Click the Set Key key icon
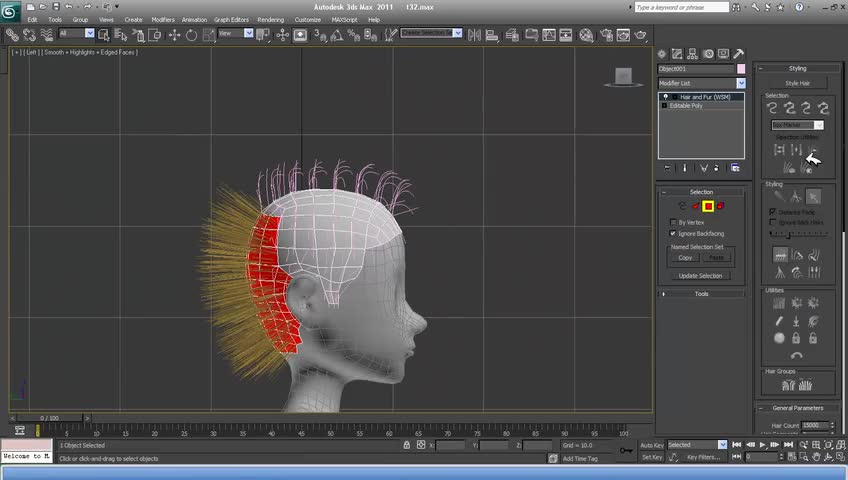This screenshot has width=848, height=480. pos(627,451)
